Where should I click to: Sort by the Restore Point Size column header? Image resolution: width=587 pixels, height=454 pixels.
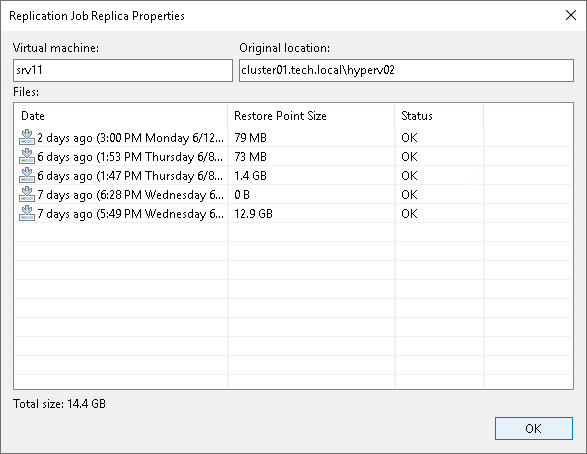click(311, 116)
